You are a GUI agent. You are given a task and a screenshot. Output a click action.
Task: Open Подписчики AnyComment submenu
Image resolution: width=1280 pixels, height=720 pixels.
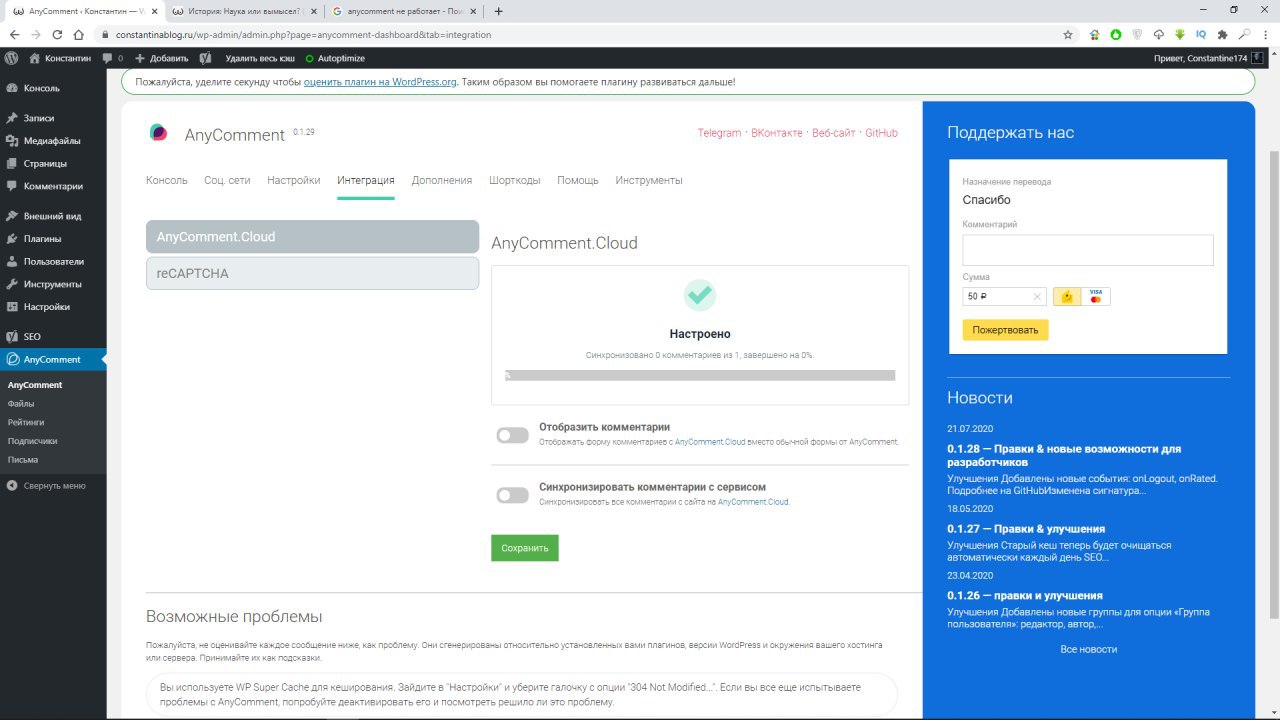tap(32, 441)
